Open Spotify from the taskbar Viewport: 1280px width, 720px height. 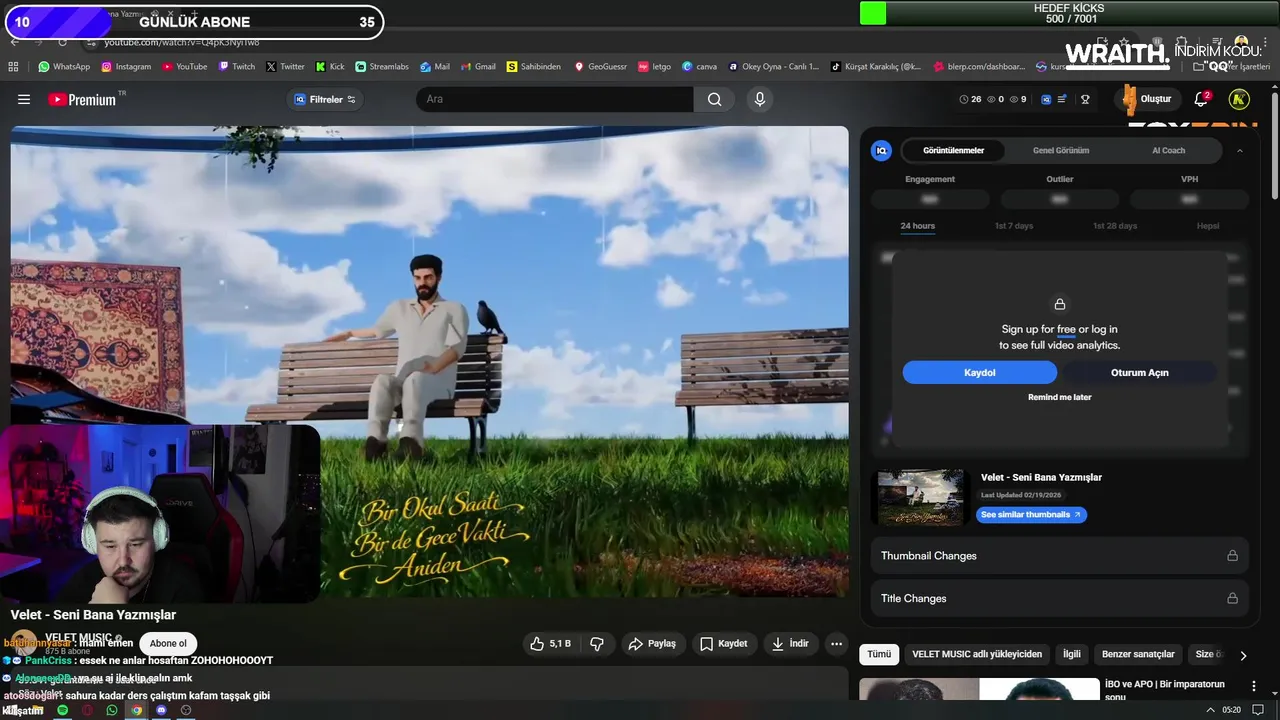click(62, 710)
